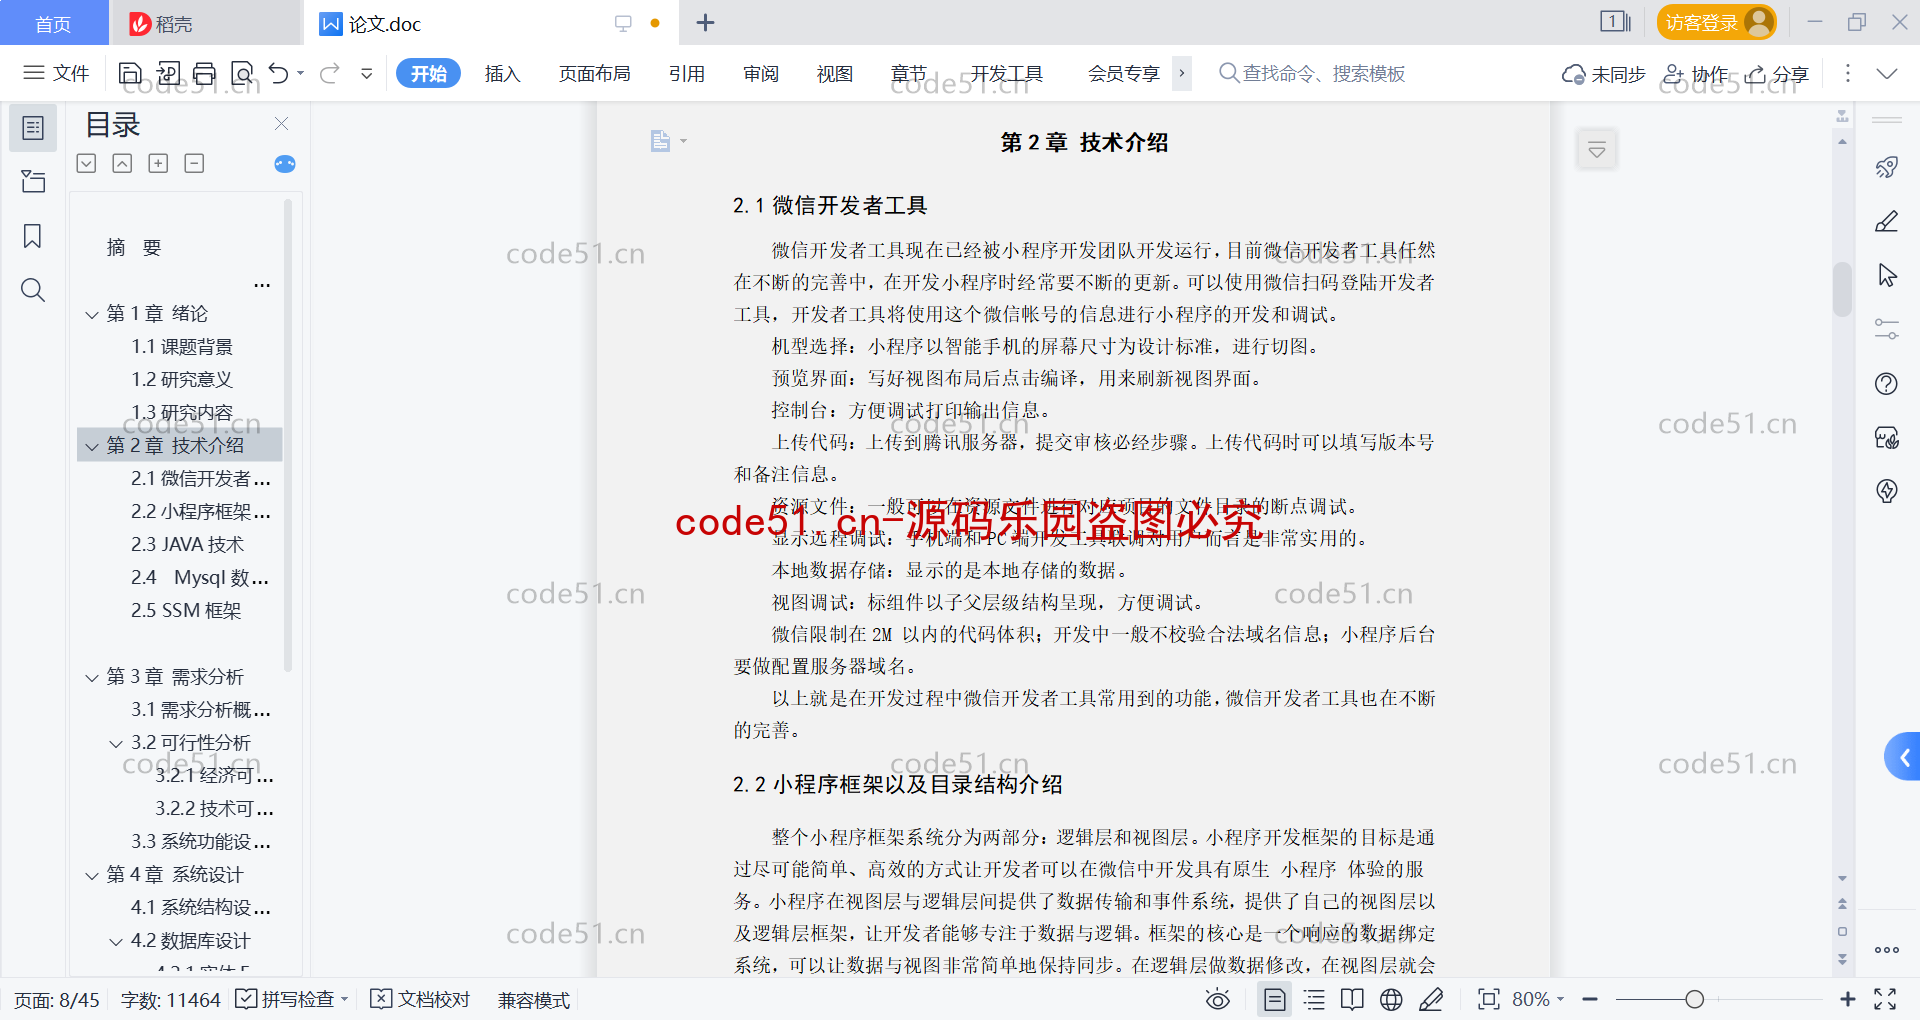
Task: Select the arrow selection tool on right sidebar
Action: tap(1887, 275)
